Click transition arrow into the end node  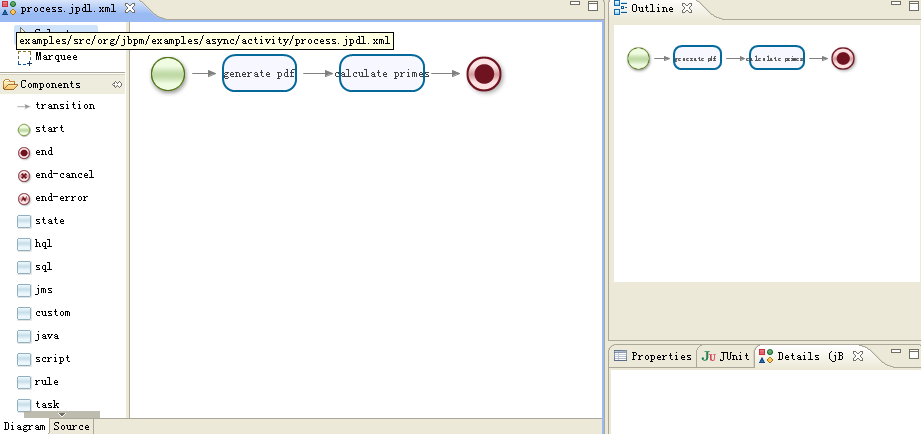445,73
